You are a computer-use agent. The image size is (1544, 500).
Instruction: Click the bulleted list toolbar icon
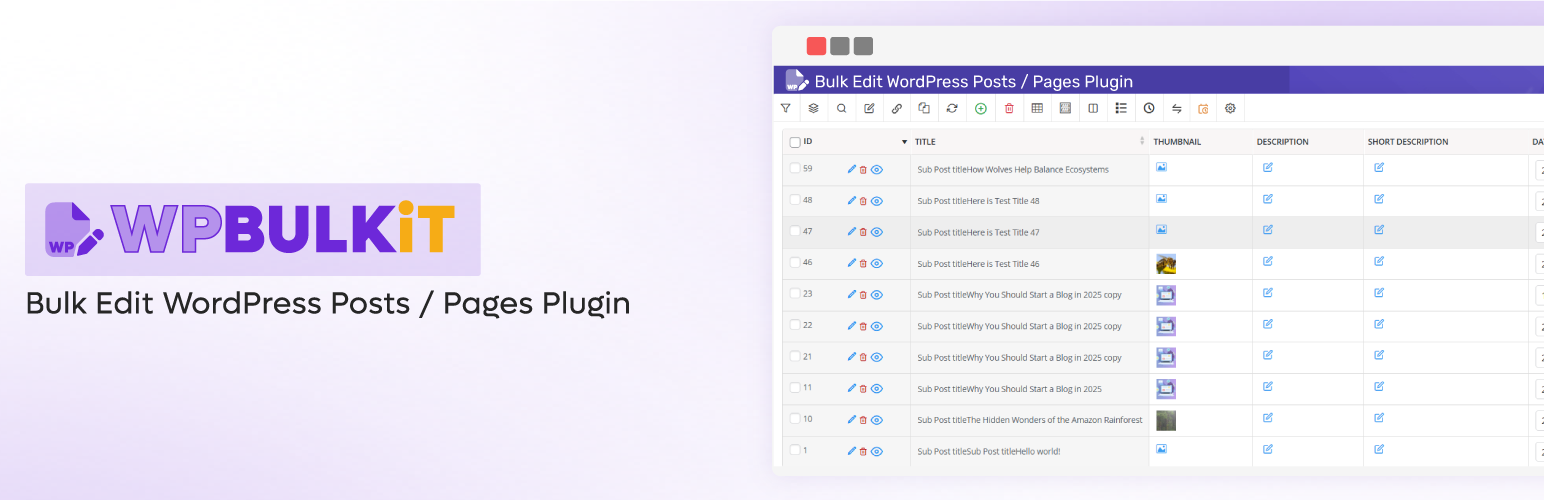(x=1121, y=108)
